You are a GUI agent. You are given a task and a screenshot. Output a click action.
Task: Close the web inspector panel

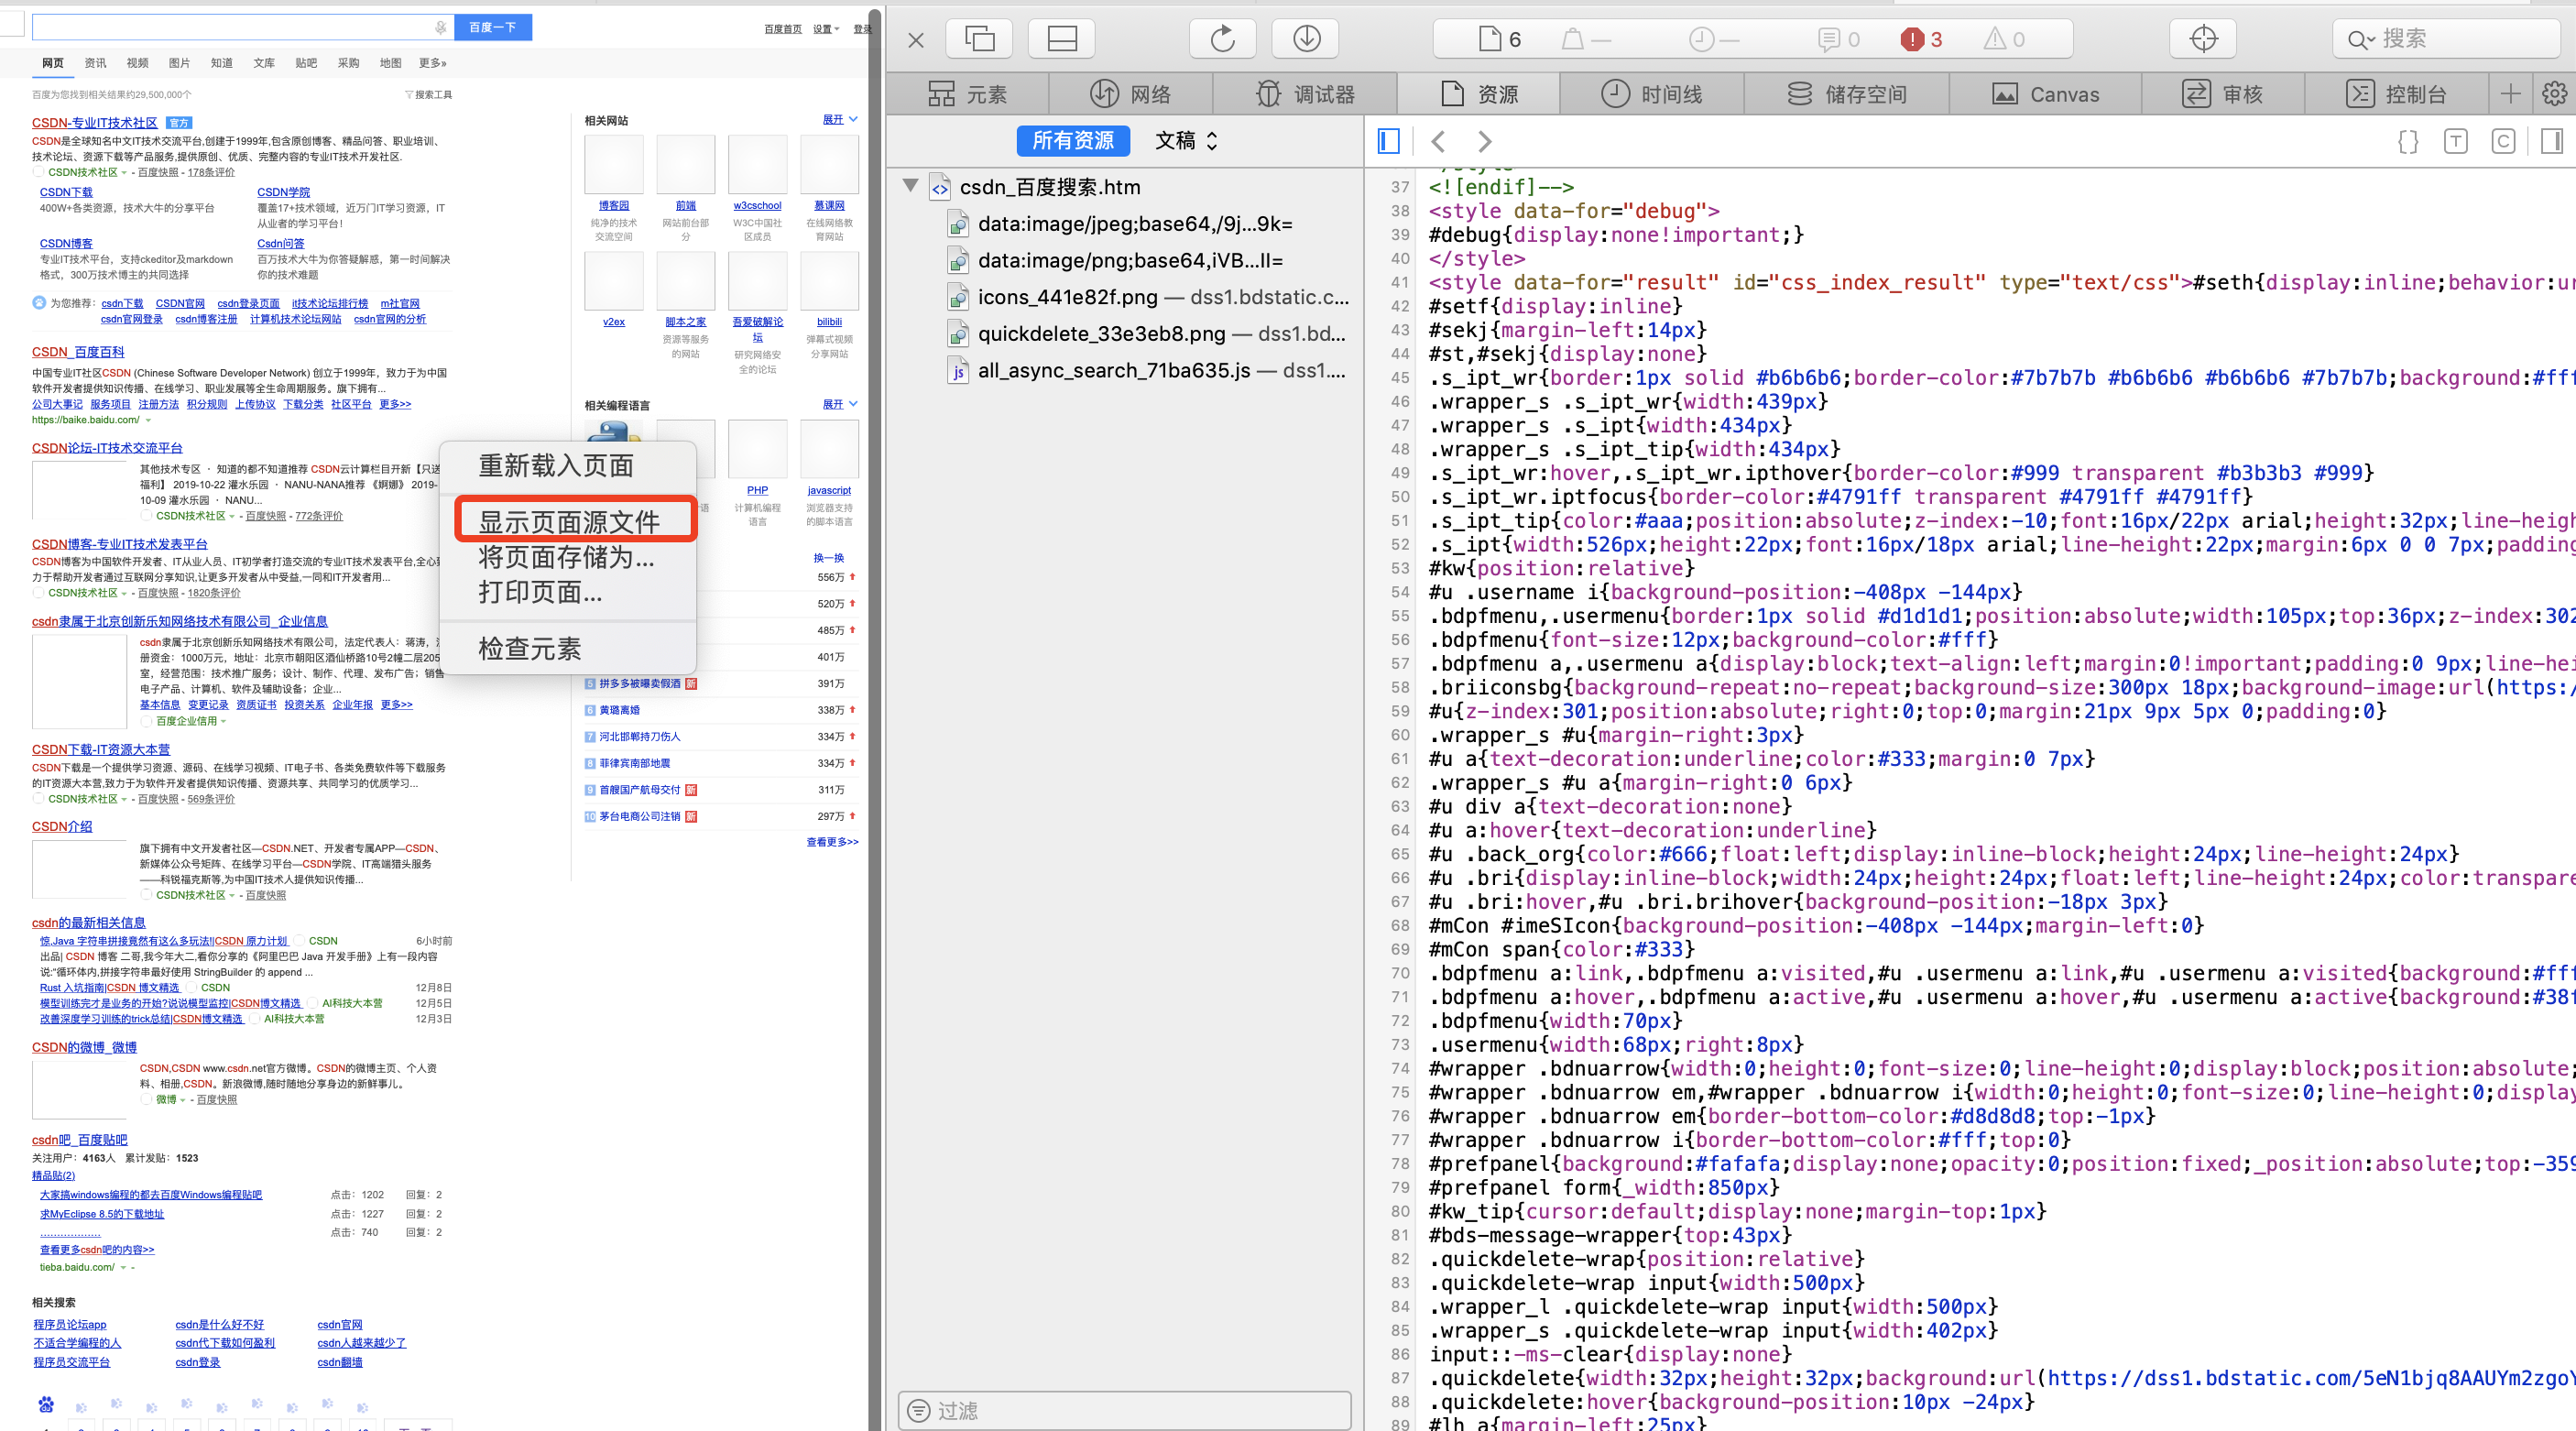click(x=915, y=40)
